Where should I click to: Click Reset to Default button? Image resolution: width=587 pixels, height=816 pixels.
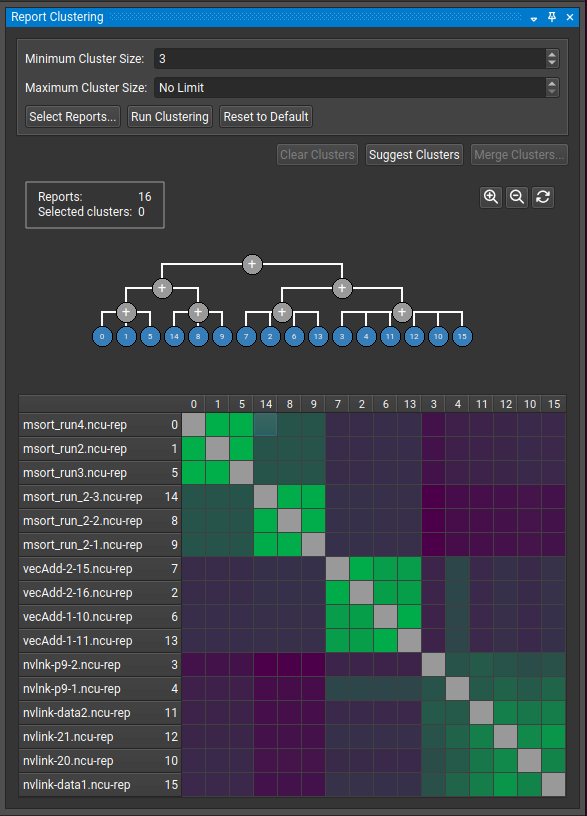(266, 117)
